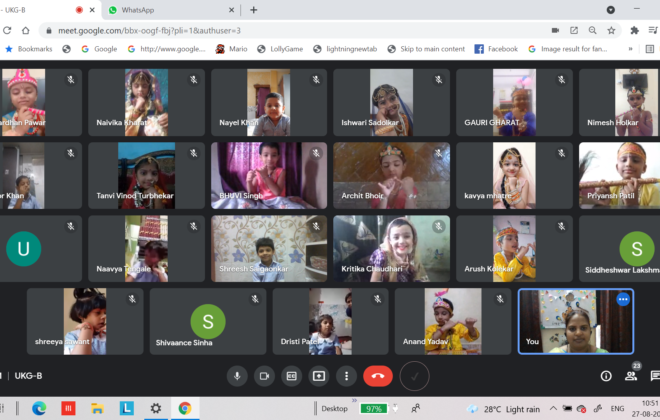Open the LollyGame bookmark

pyautogui.click(x=280, y=49)
